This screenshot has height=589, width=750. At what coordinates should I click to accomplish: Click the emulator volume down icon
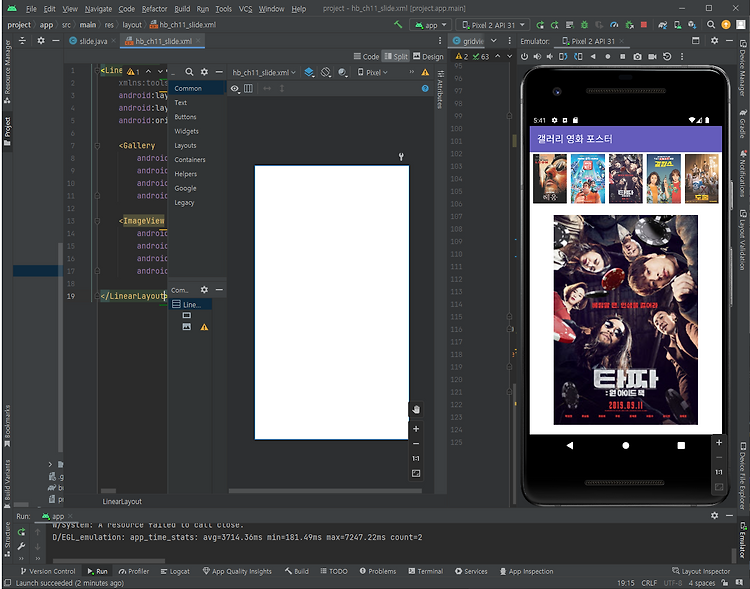[550, 56]
